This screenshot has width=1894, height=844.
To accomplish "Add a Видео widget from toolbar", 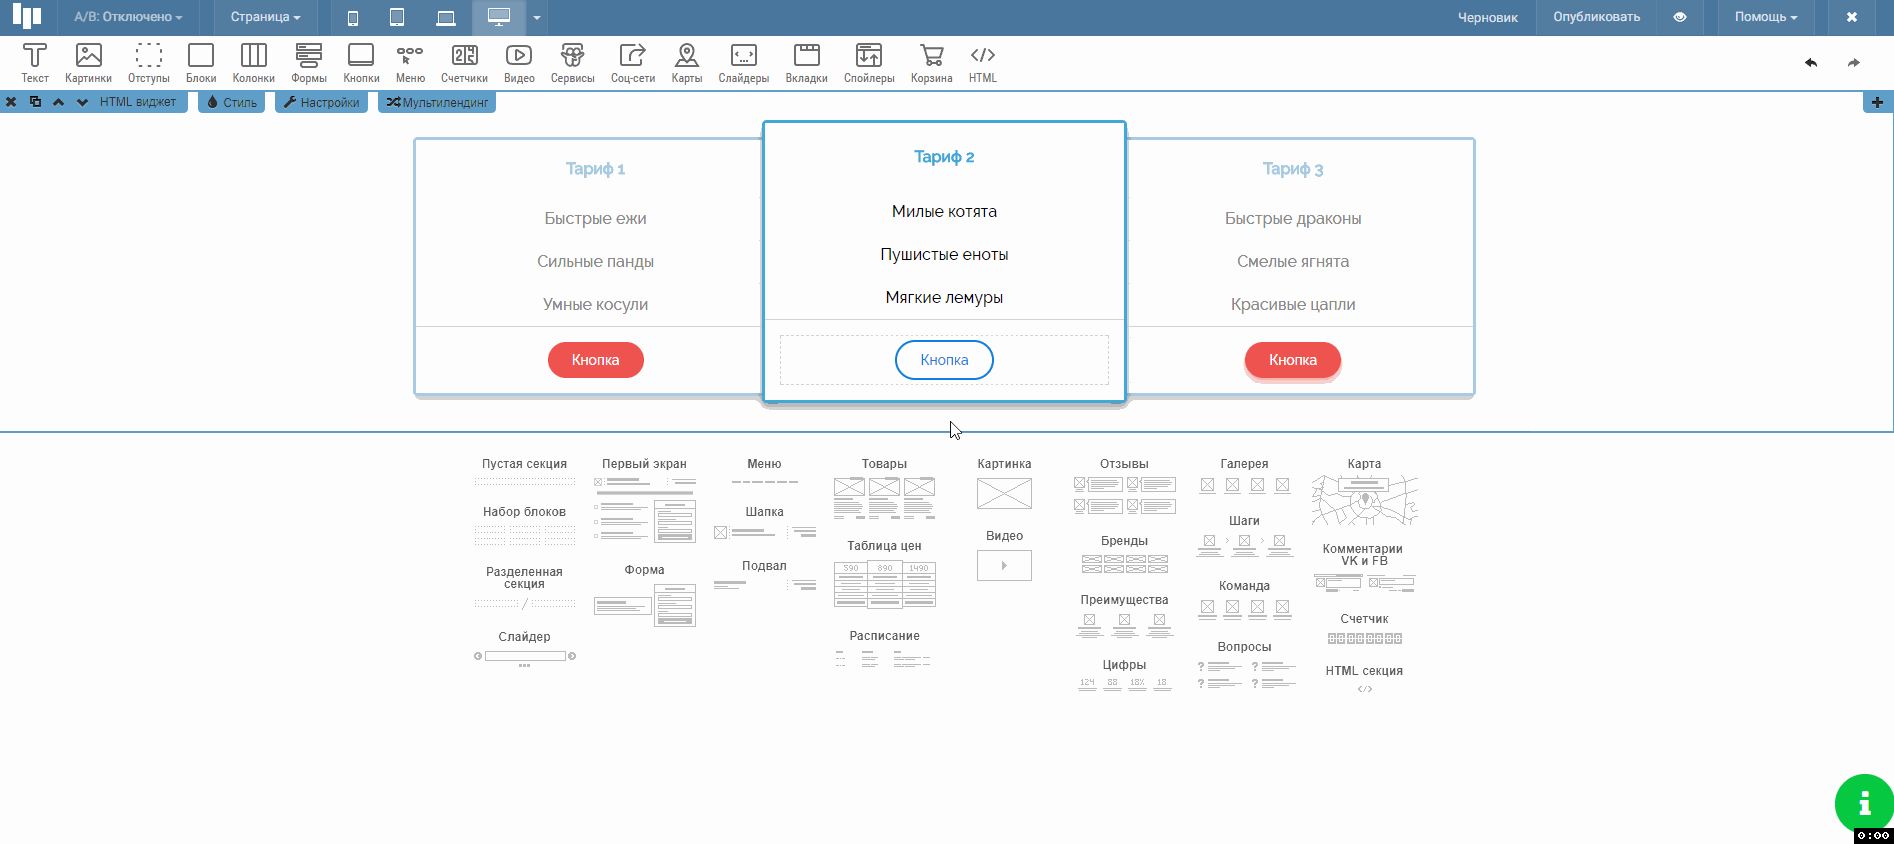I will [x=519, y=63].
